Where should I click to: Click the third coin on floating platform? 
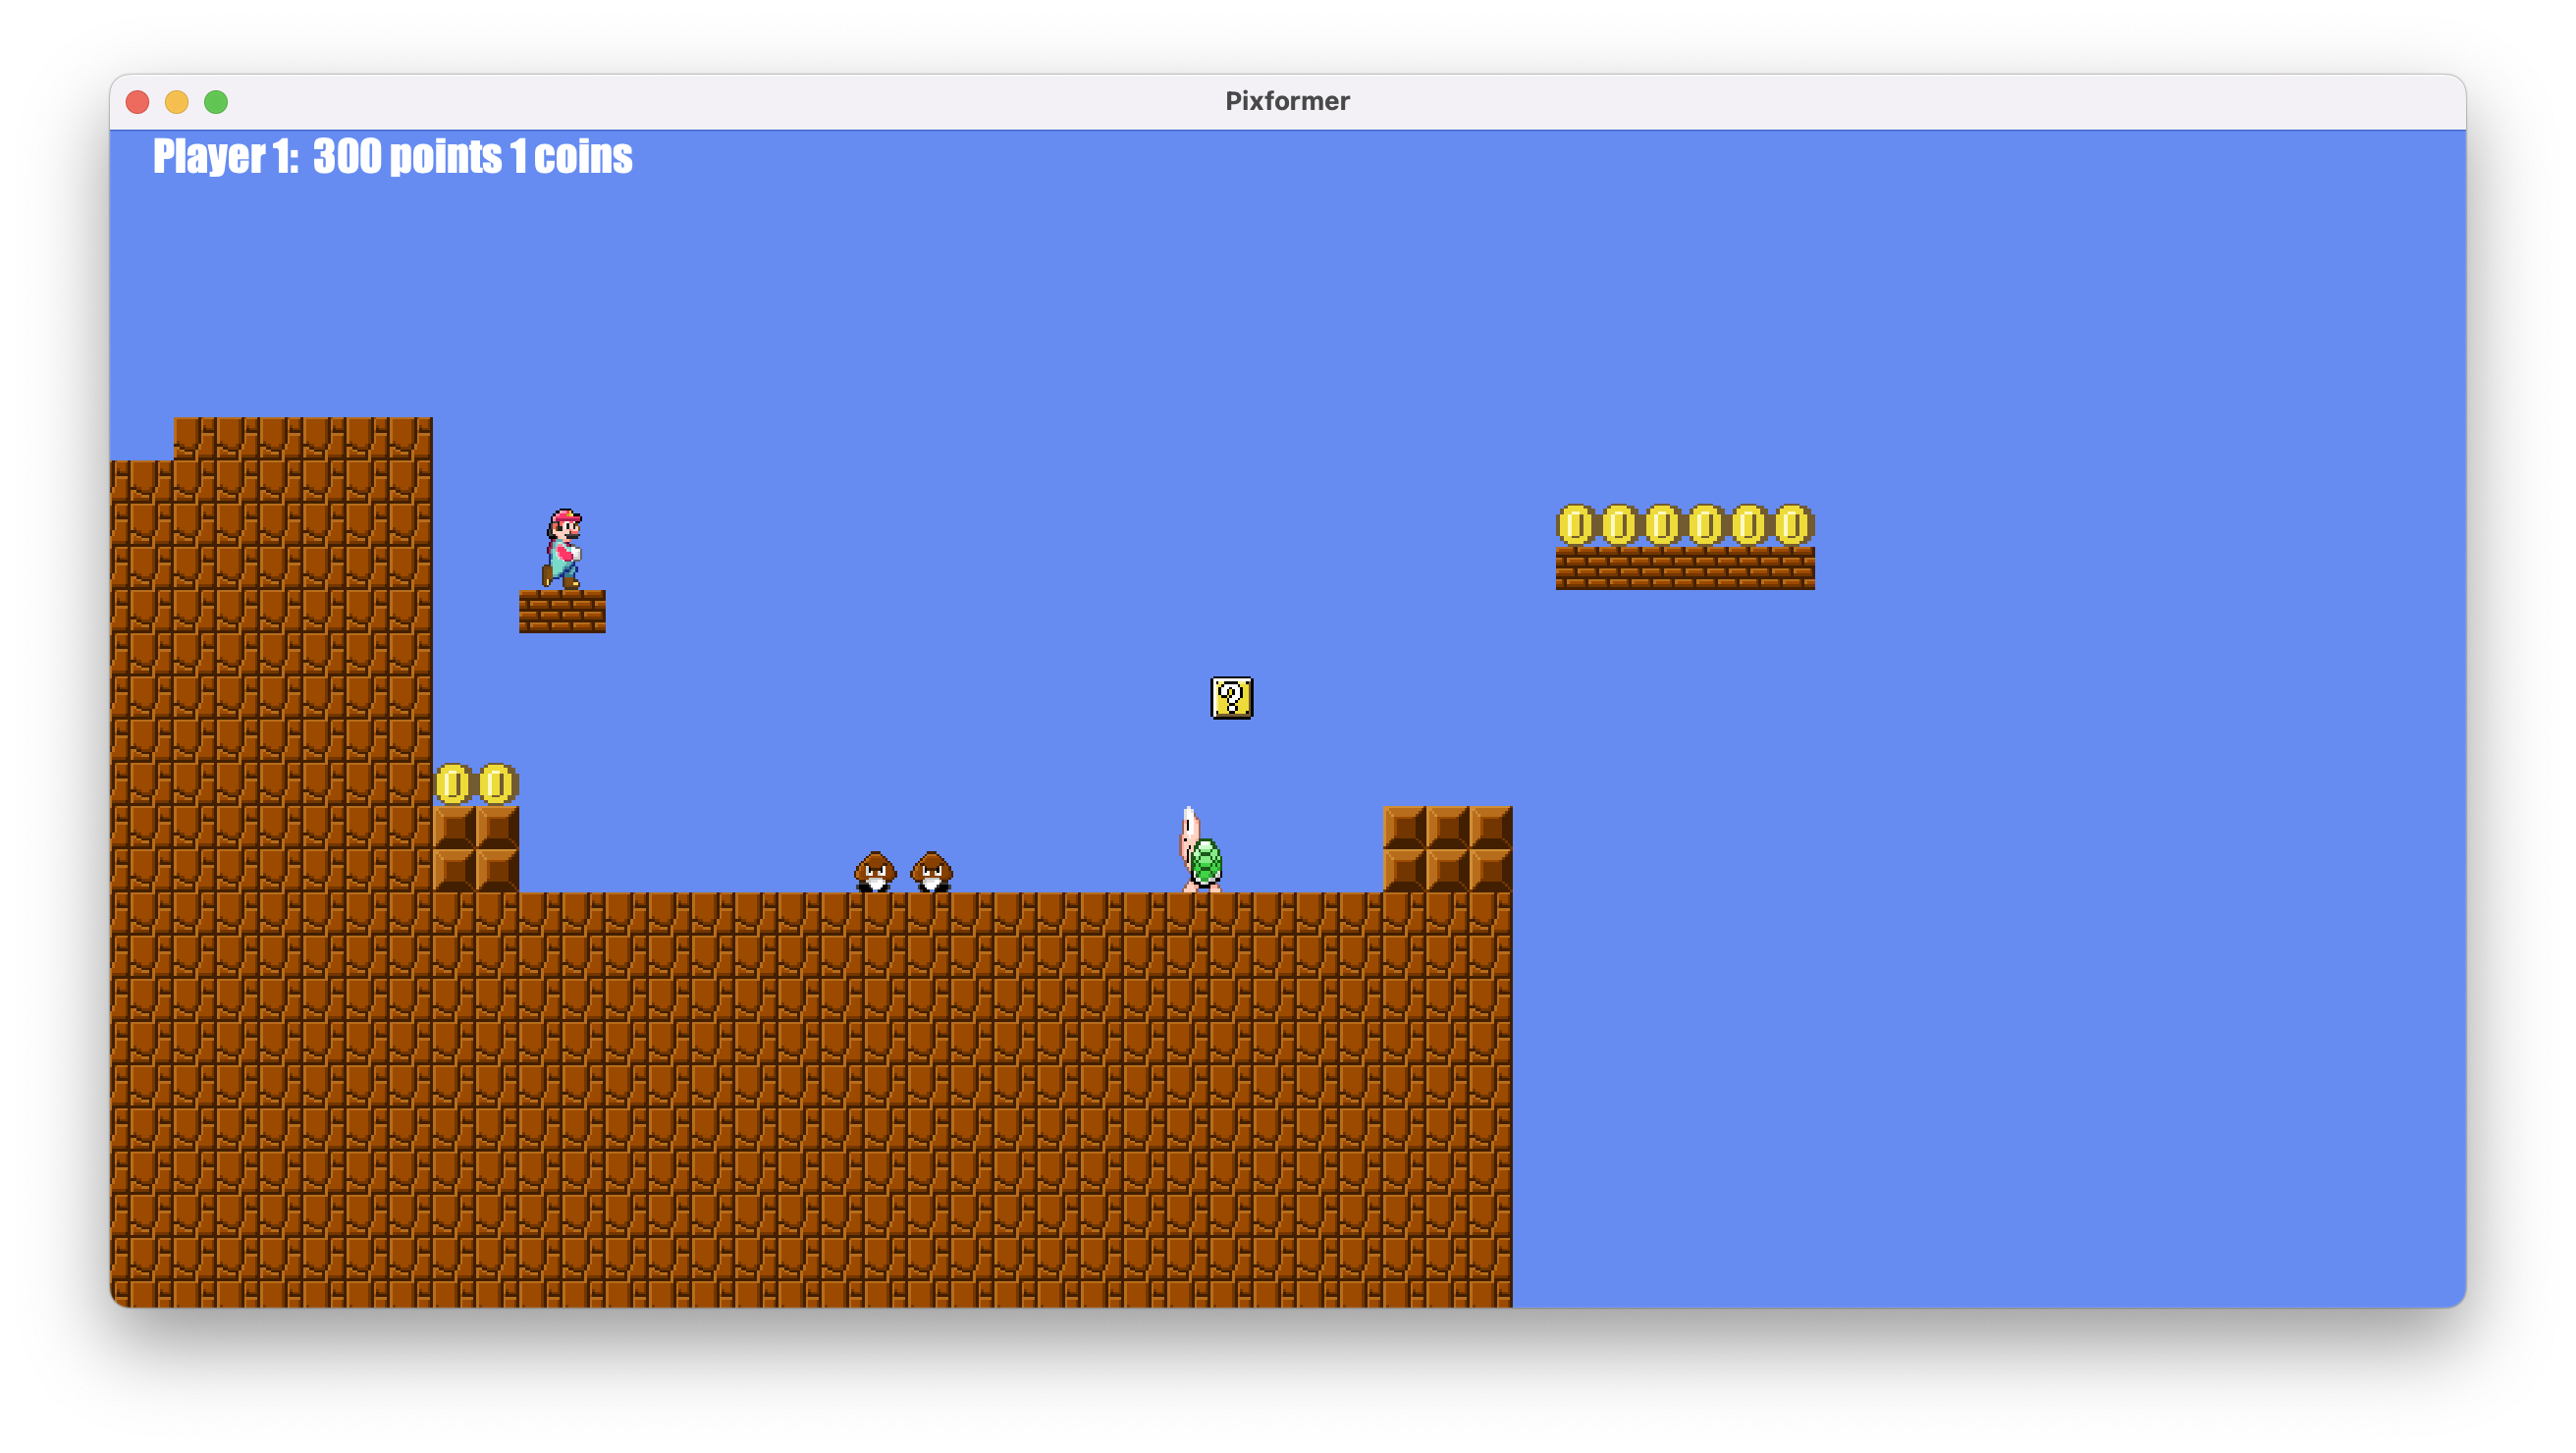click(x=1663, y=524)
